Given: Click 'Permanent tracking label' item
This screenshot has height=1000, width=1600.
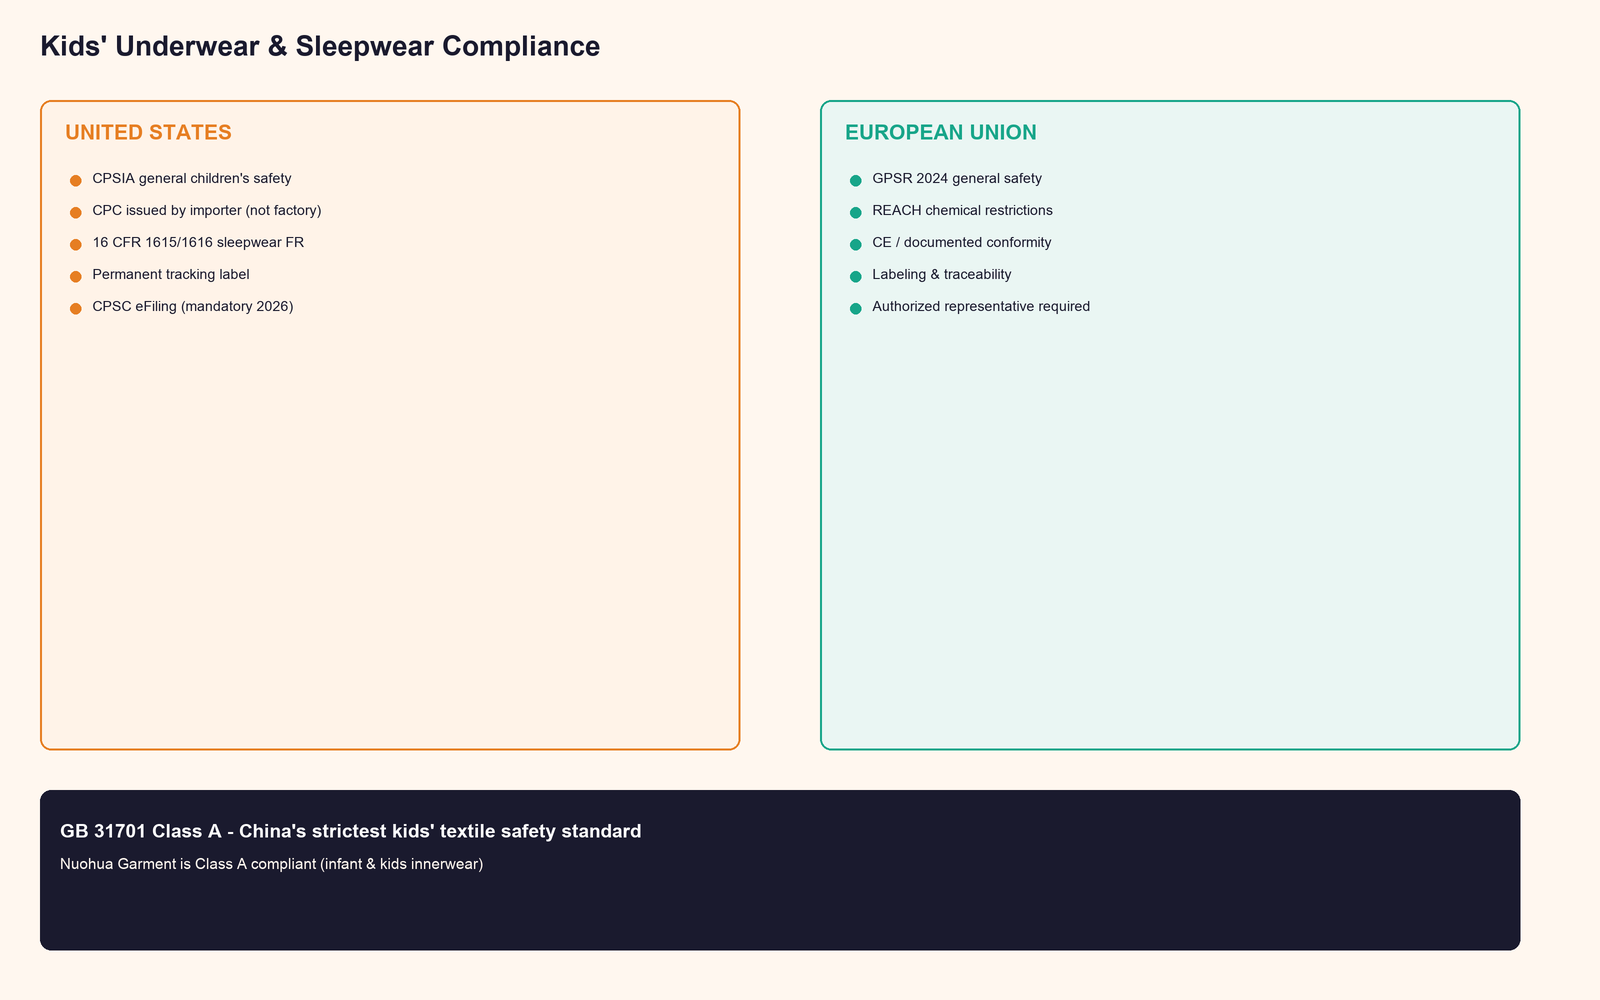Looking at the screenshot, I should pyautogui.click(x=171, y=275).
